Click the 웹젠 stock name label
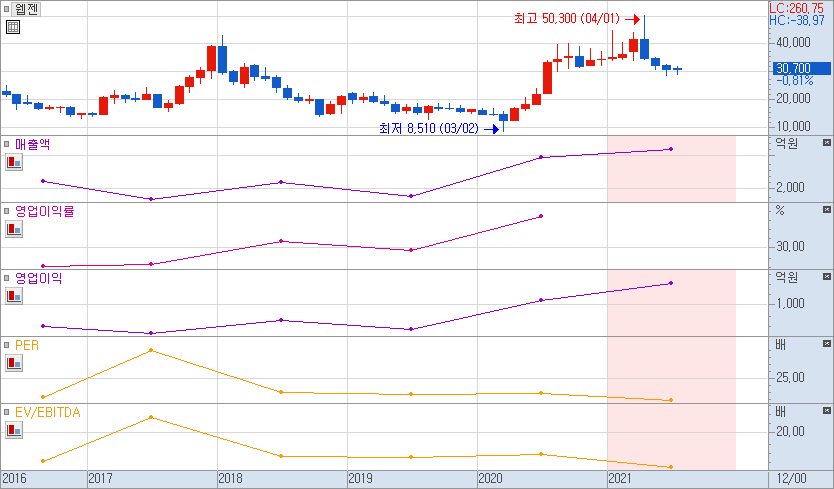The image size is (834, 489). coord(26,9)
